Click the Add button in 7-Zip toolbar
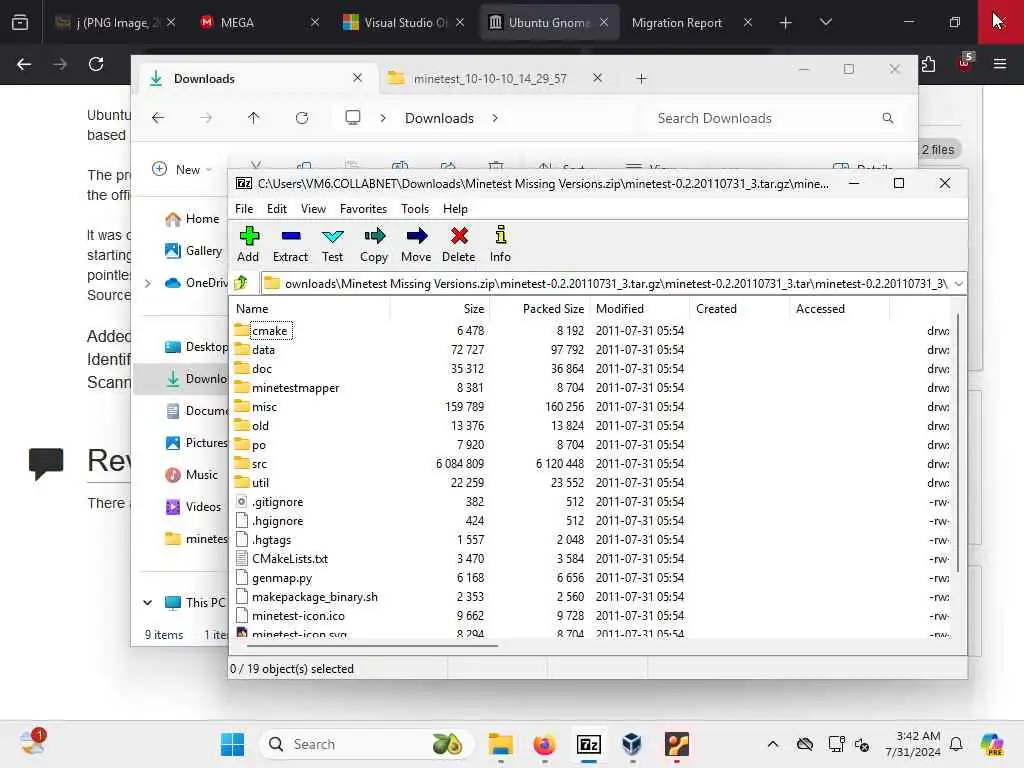Viewport: 1024px width, 768px height. point(248,244)
